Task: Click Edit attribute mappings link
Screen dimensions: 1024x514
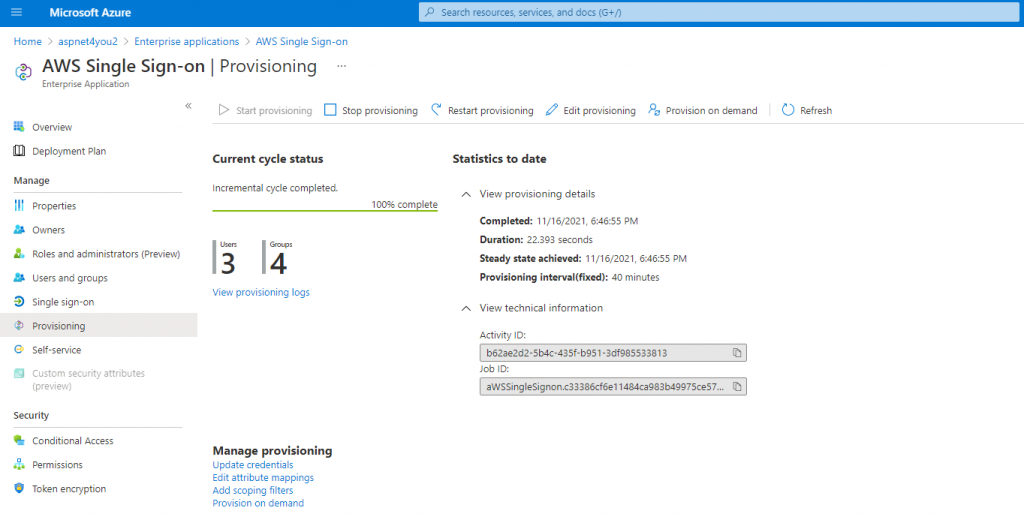Action: [x=263, y=478]
